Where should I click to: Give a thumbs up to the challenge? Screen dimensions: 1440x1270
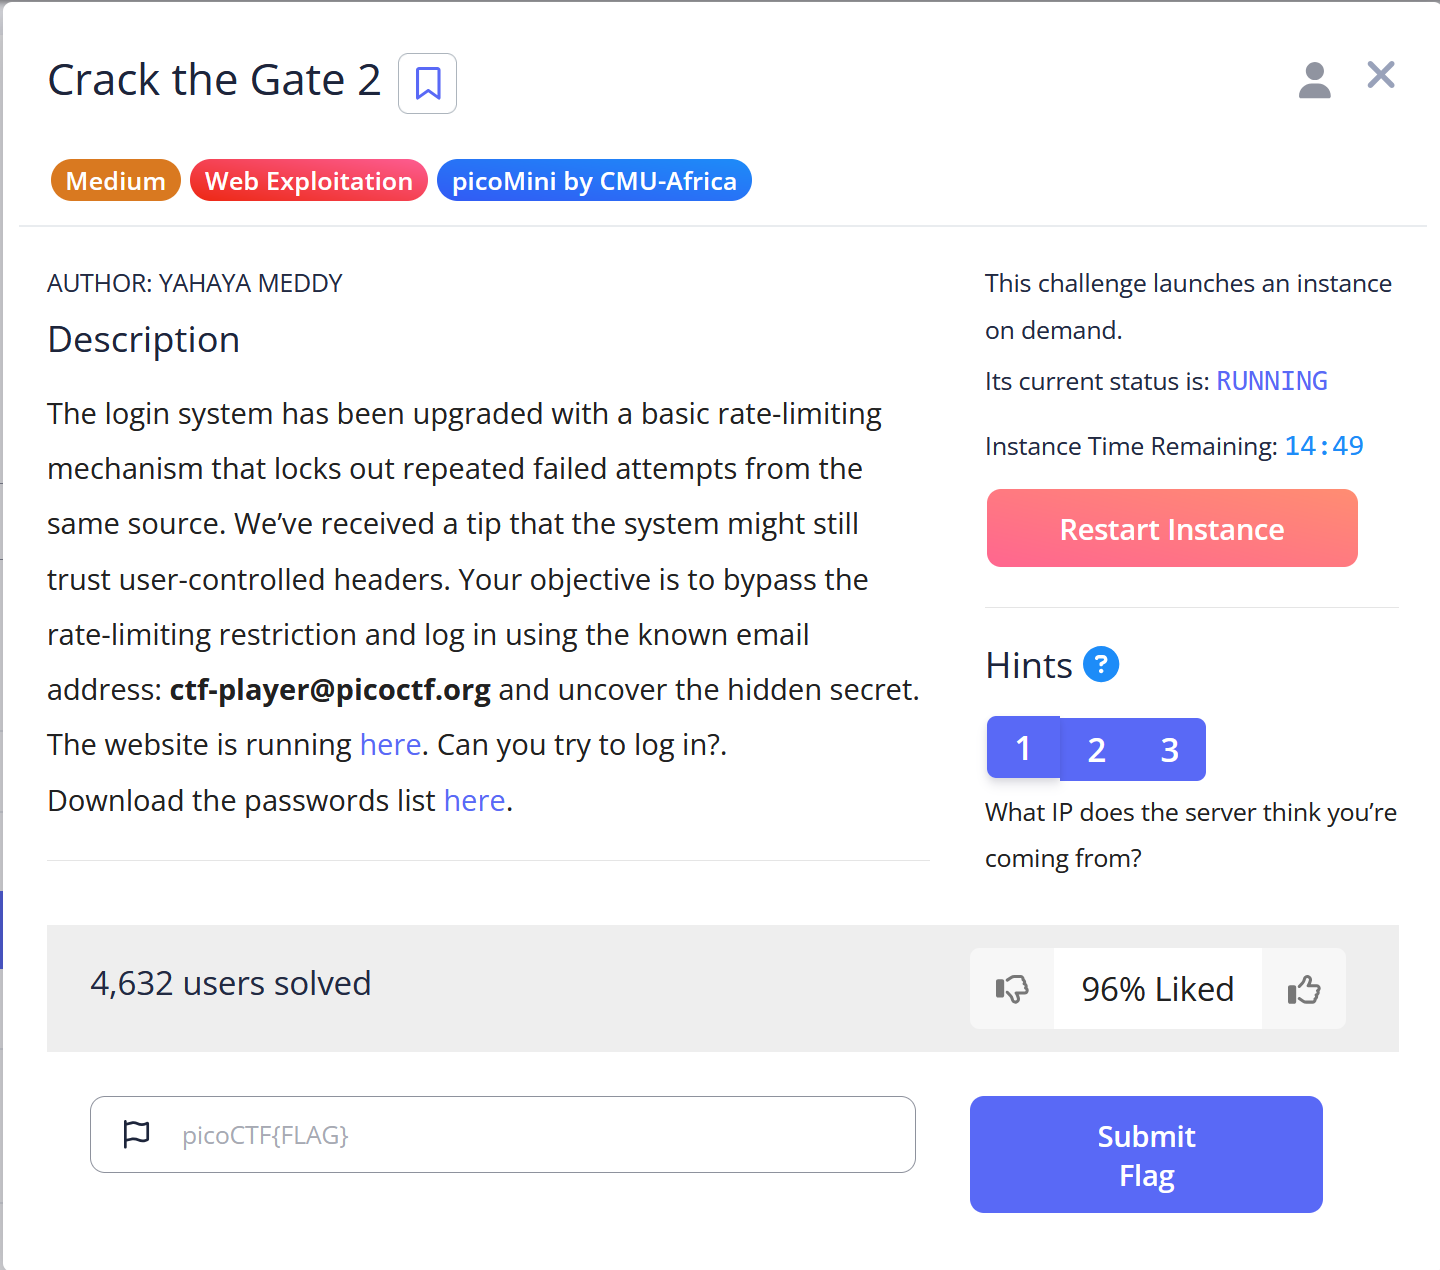(x=1303, y=989)
